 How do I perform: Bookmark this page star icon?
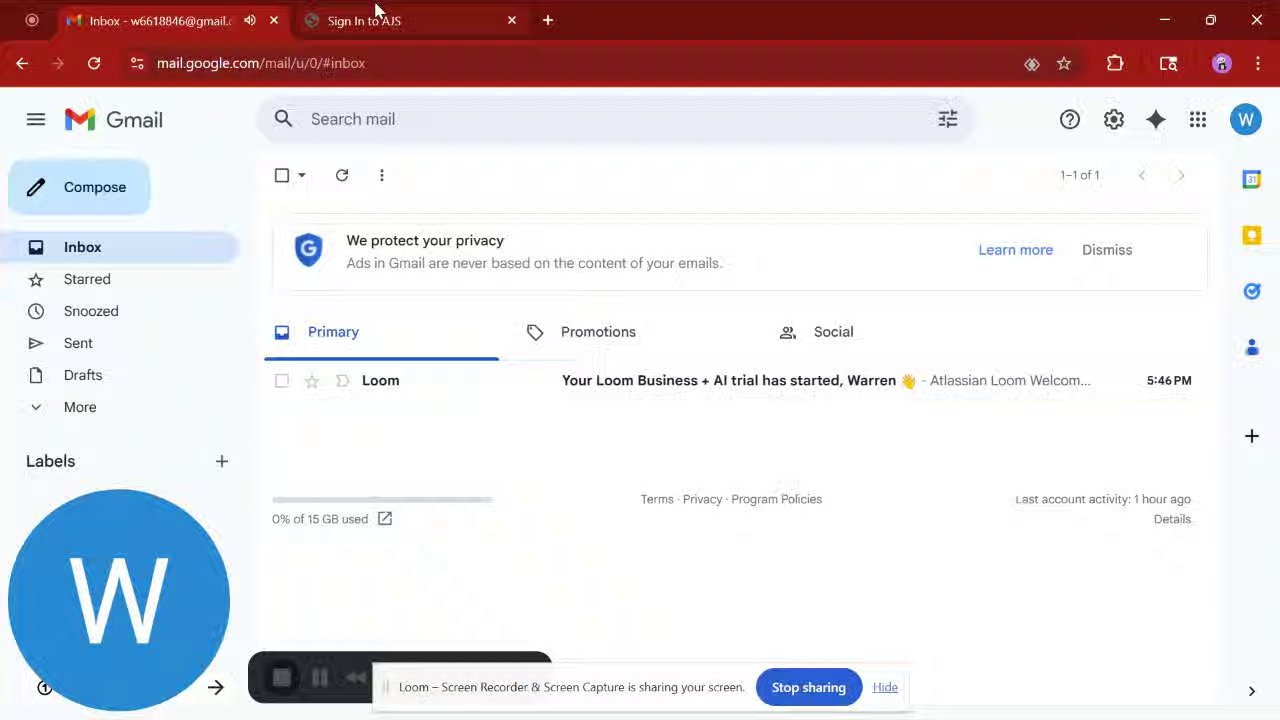pyautogui.click(x=1064, y=63)
